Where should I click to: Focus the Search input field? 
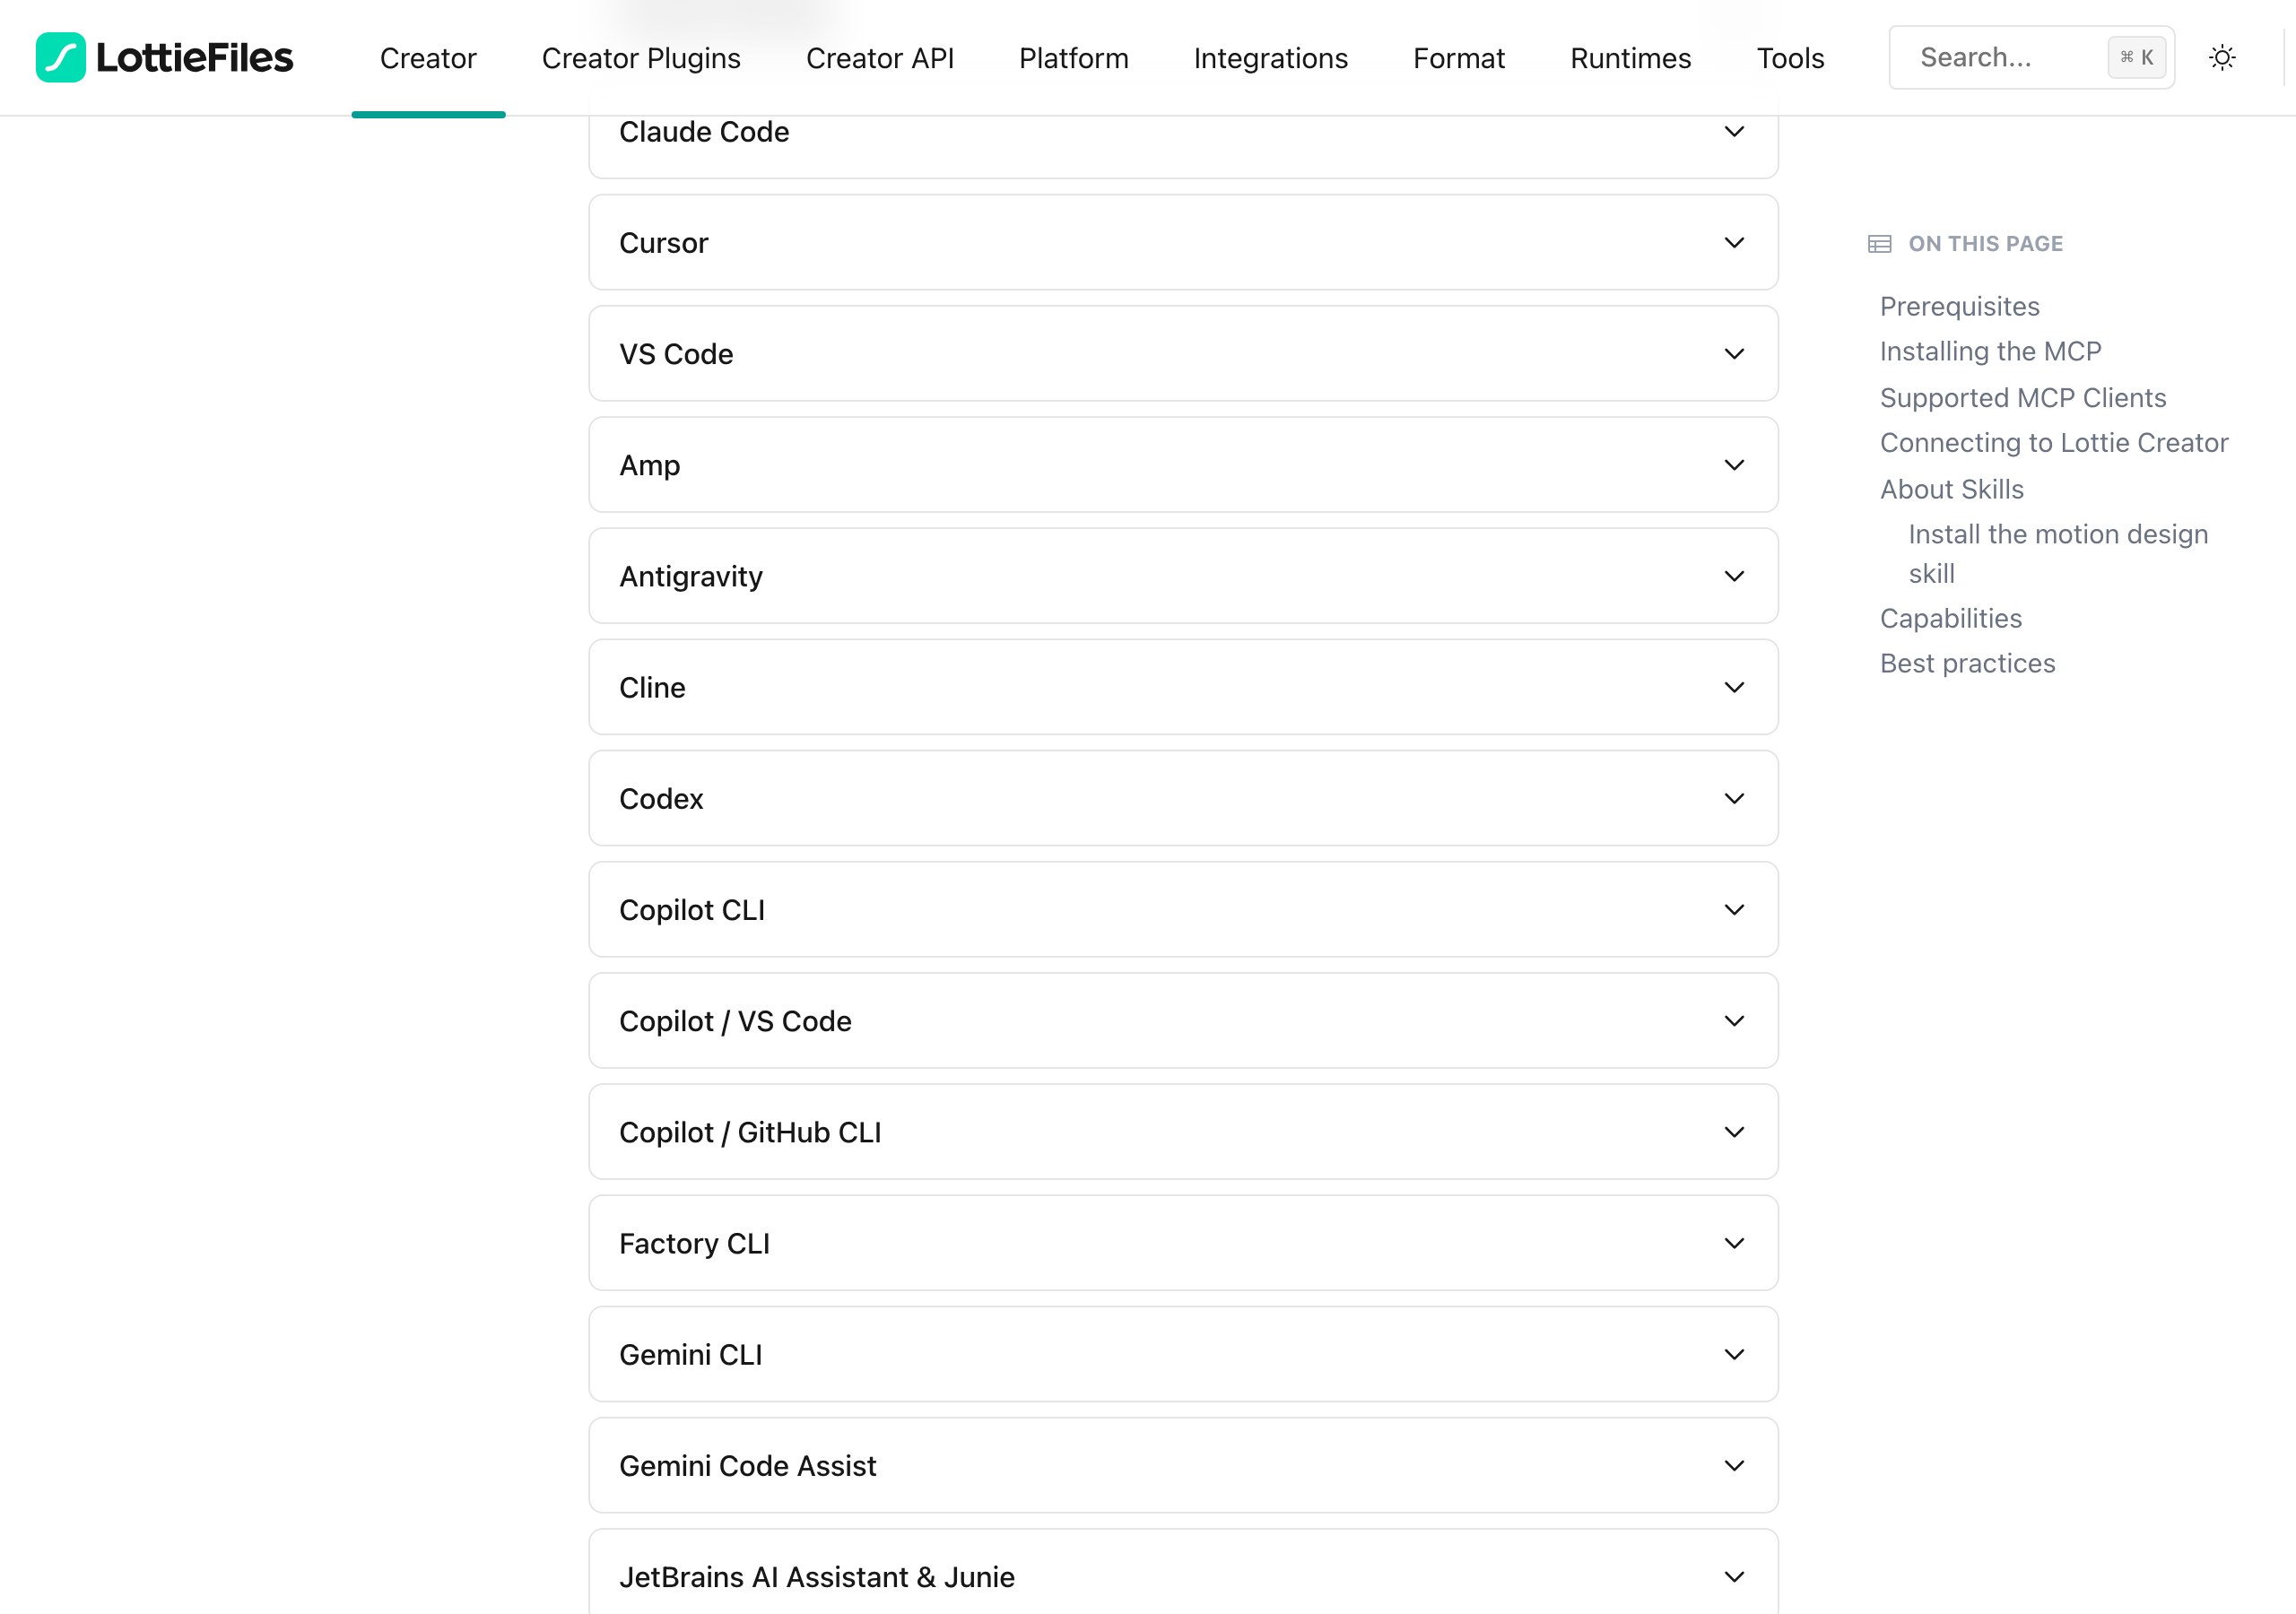[2032, 58]
